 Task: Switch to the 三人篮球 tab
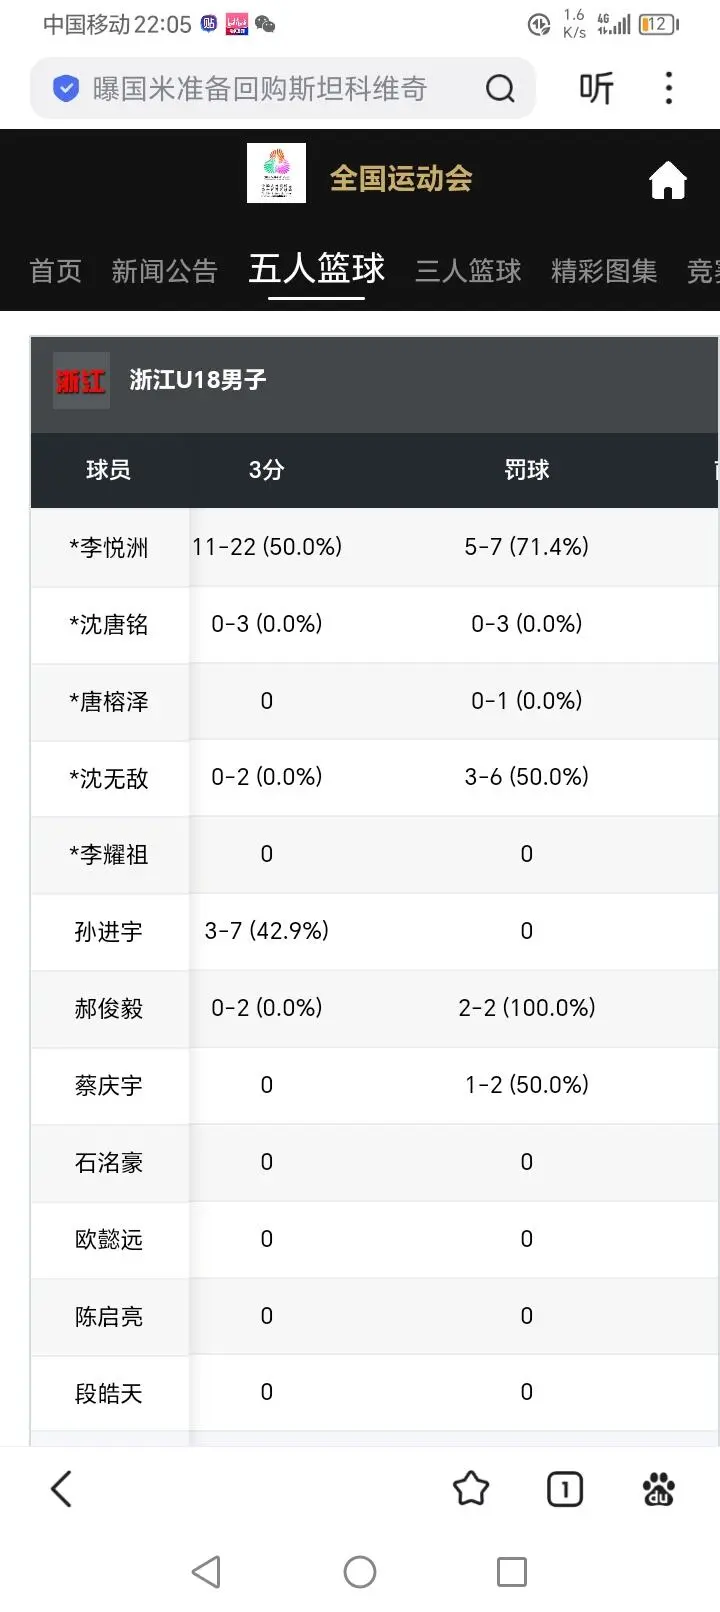468,271
